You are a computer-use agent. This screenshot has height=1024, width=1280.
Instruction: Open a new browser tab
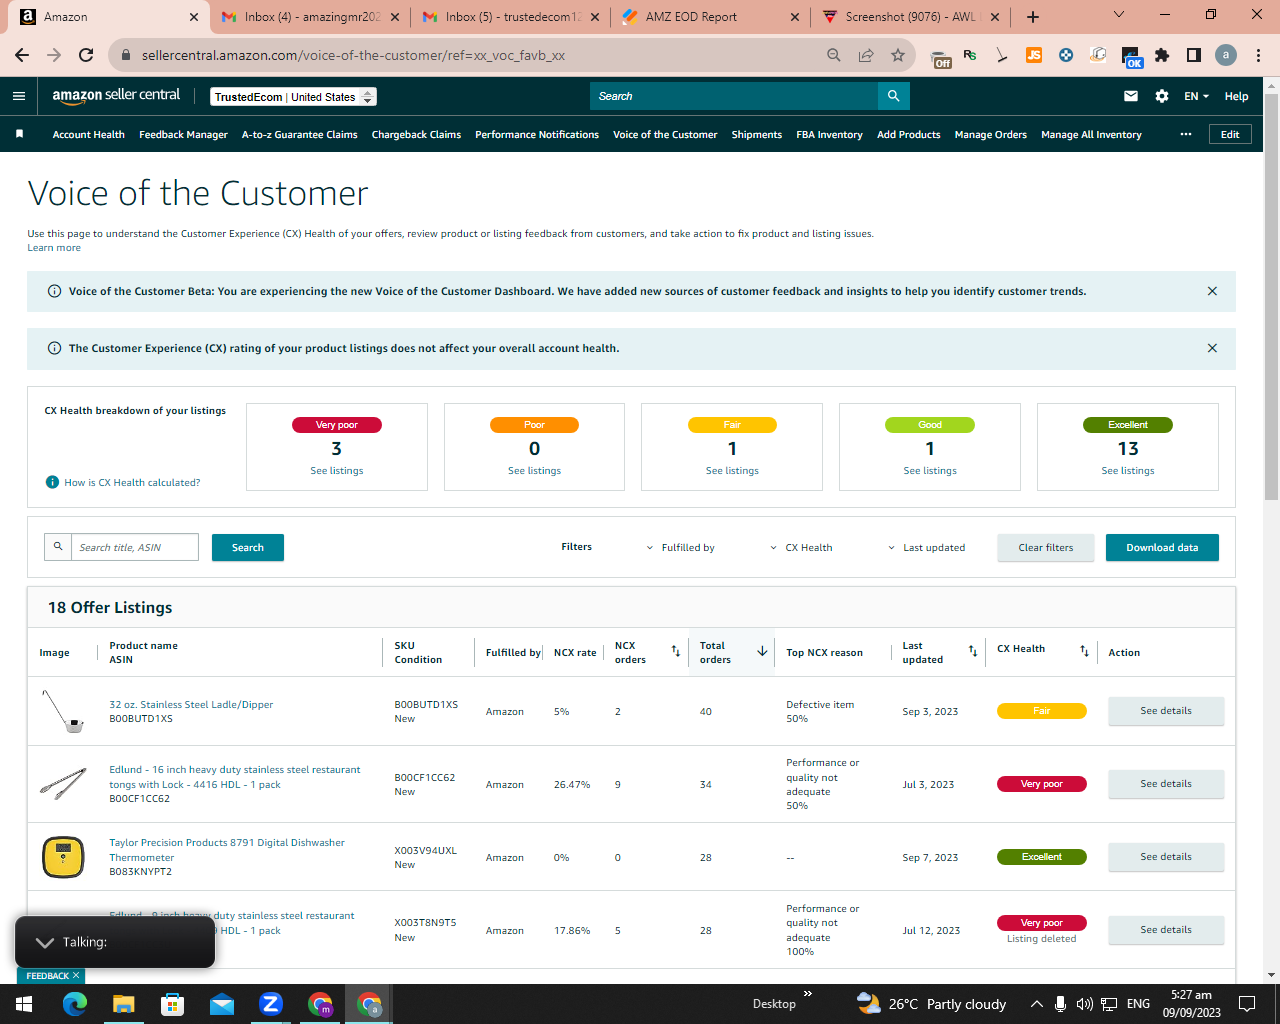[1033, 17]
